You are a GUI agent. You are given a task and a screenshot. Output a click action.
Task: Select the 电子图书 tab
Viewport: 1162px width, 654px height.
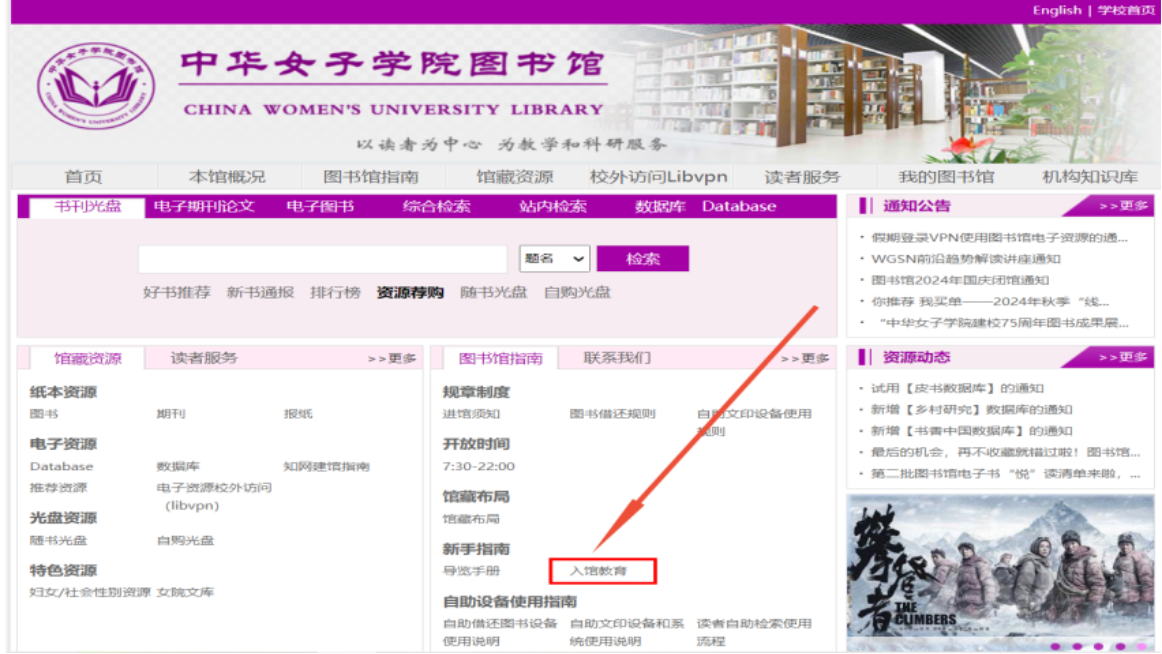[x=318, y=206]
